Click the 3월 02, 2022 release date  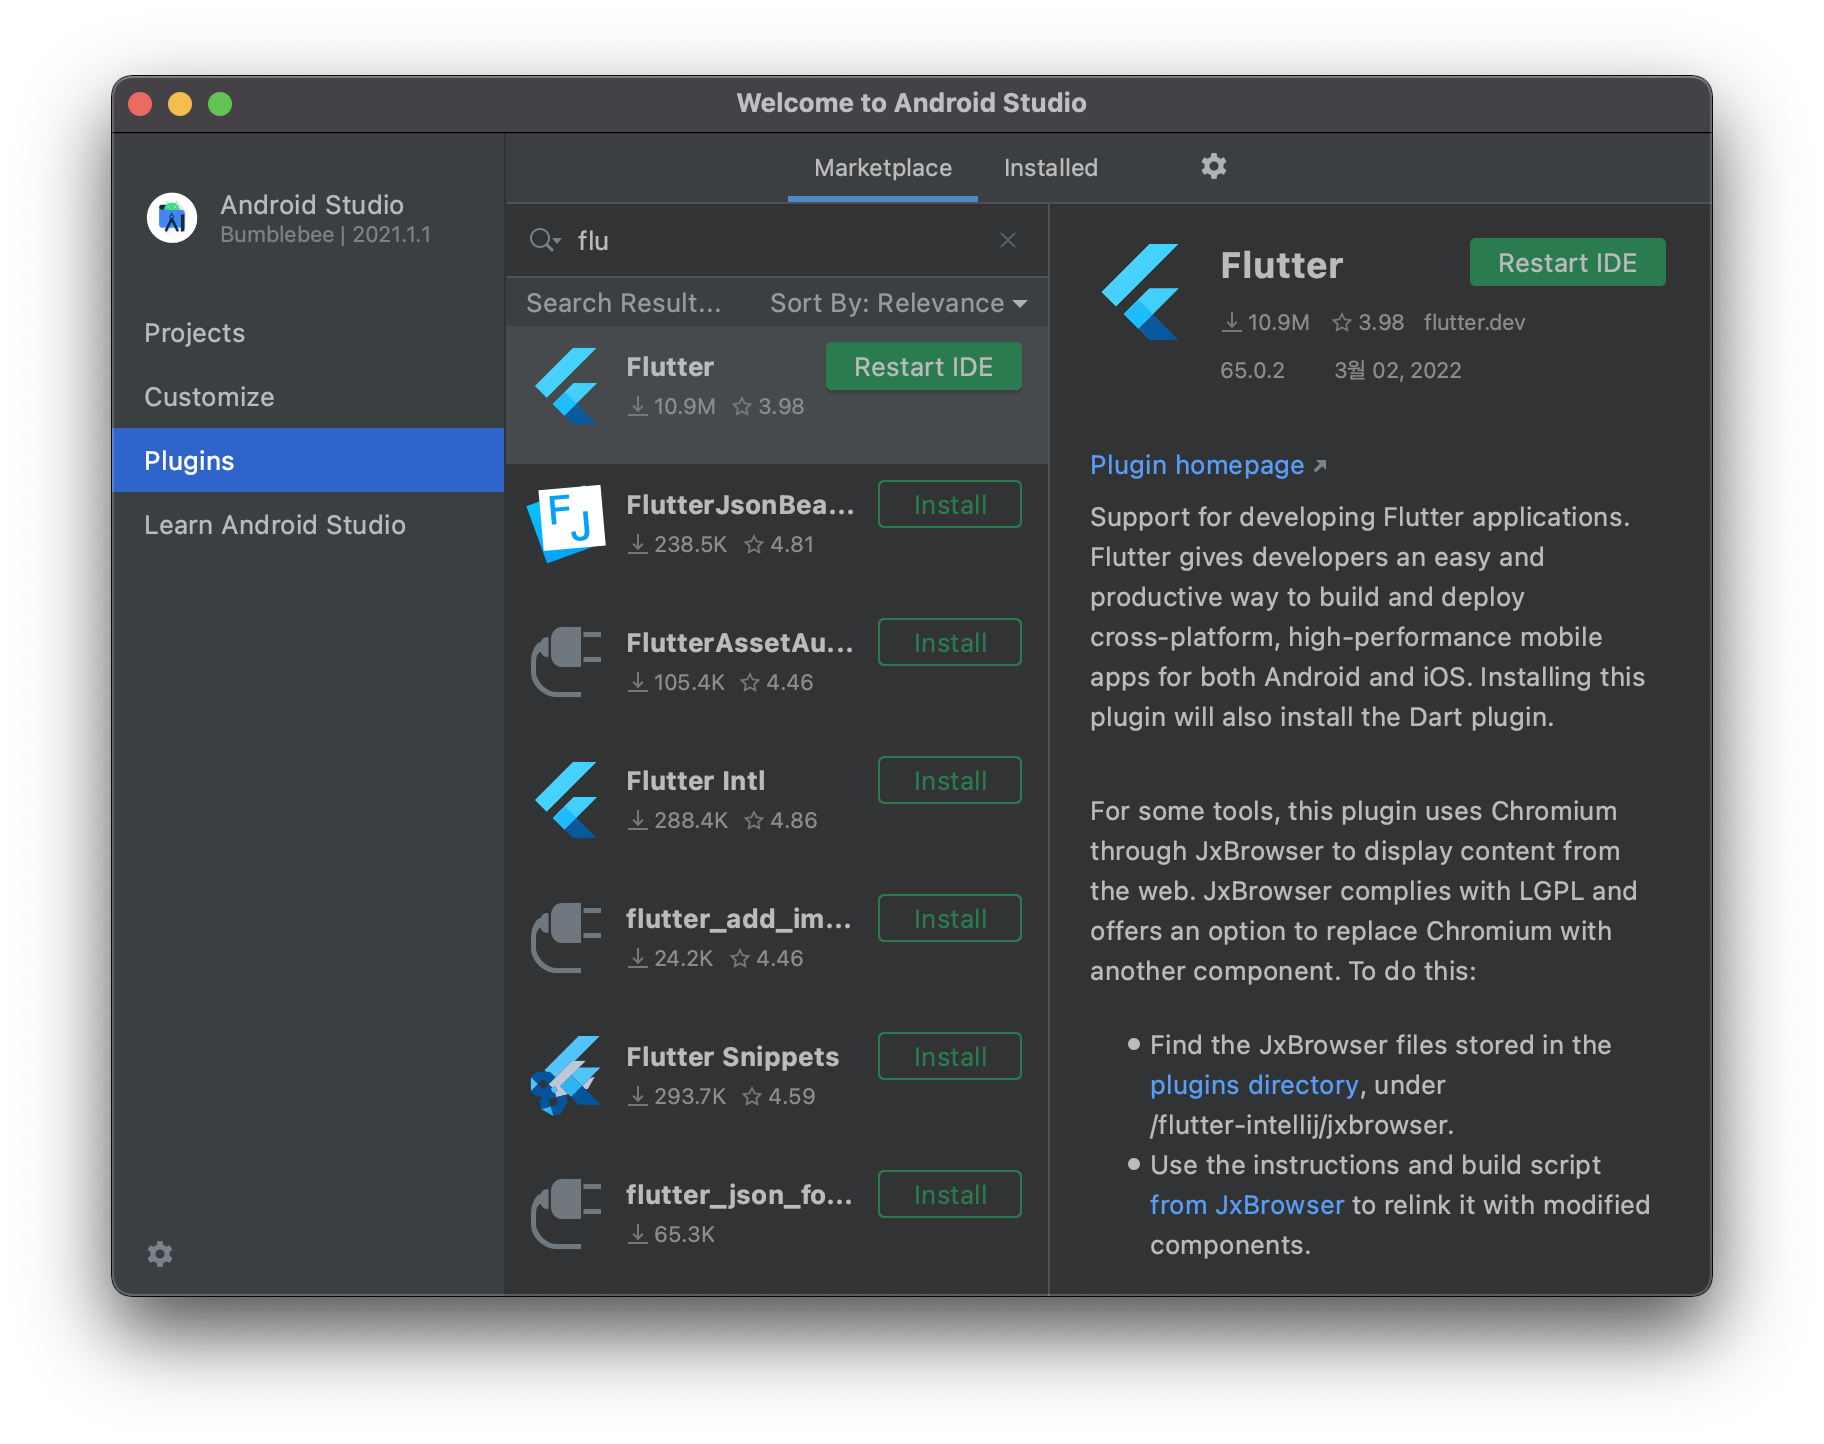pyautogui.click(x=1397, y=370)
